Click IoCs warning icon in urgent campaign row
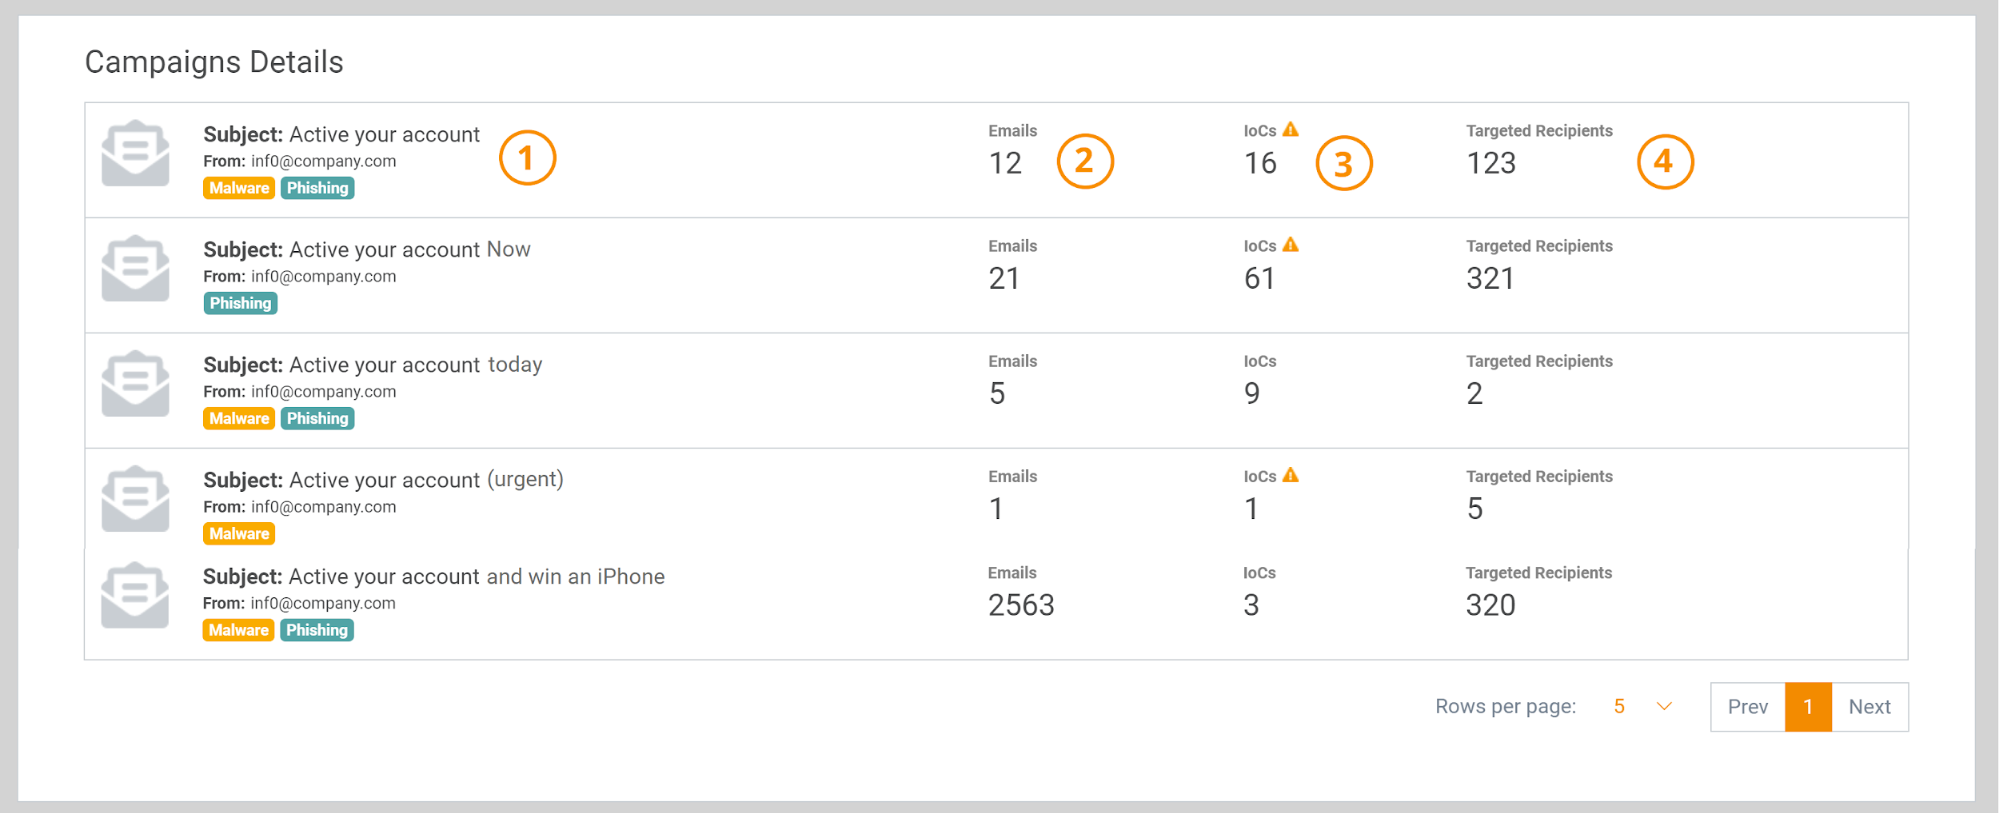This screenshot has height=814, width=1999. (x=1291, y=476)
